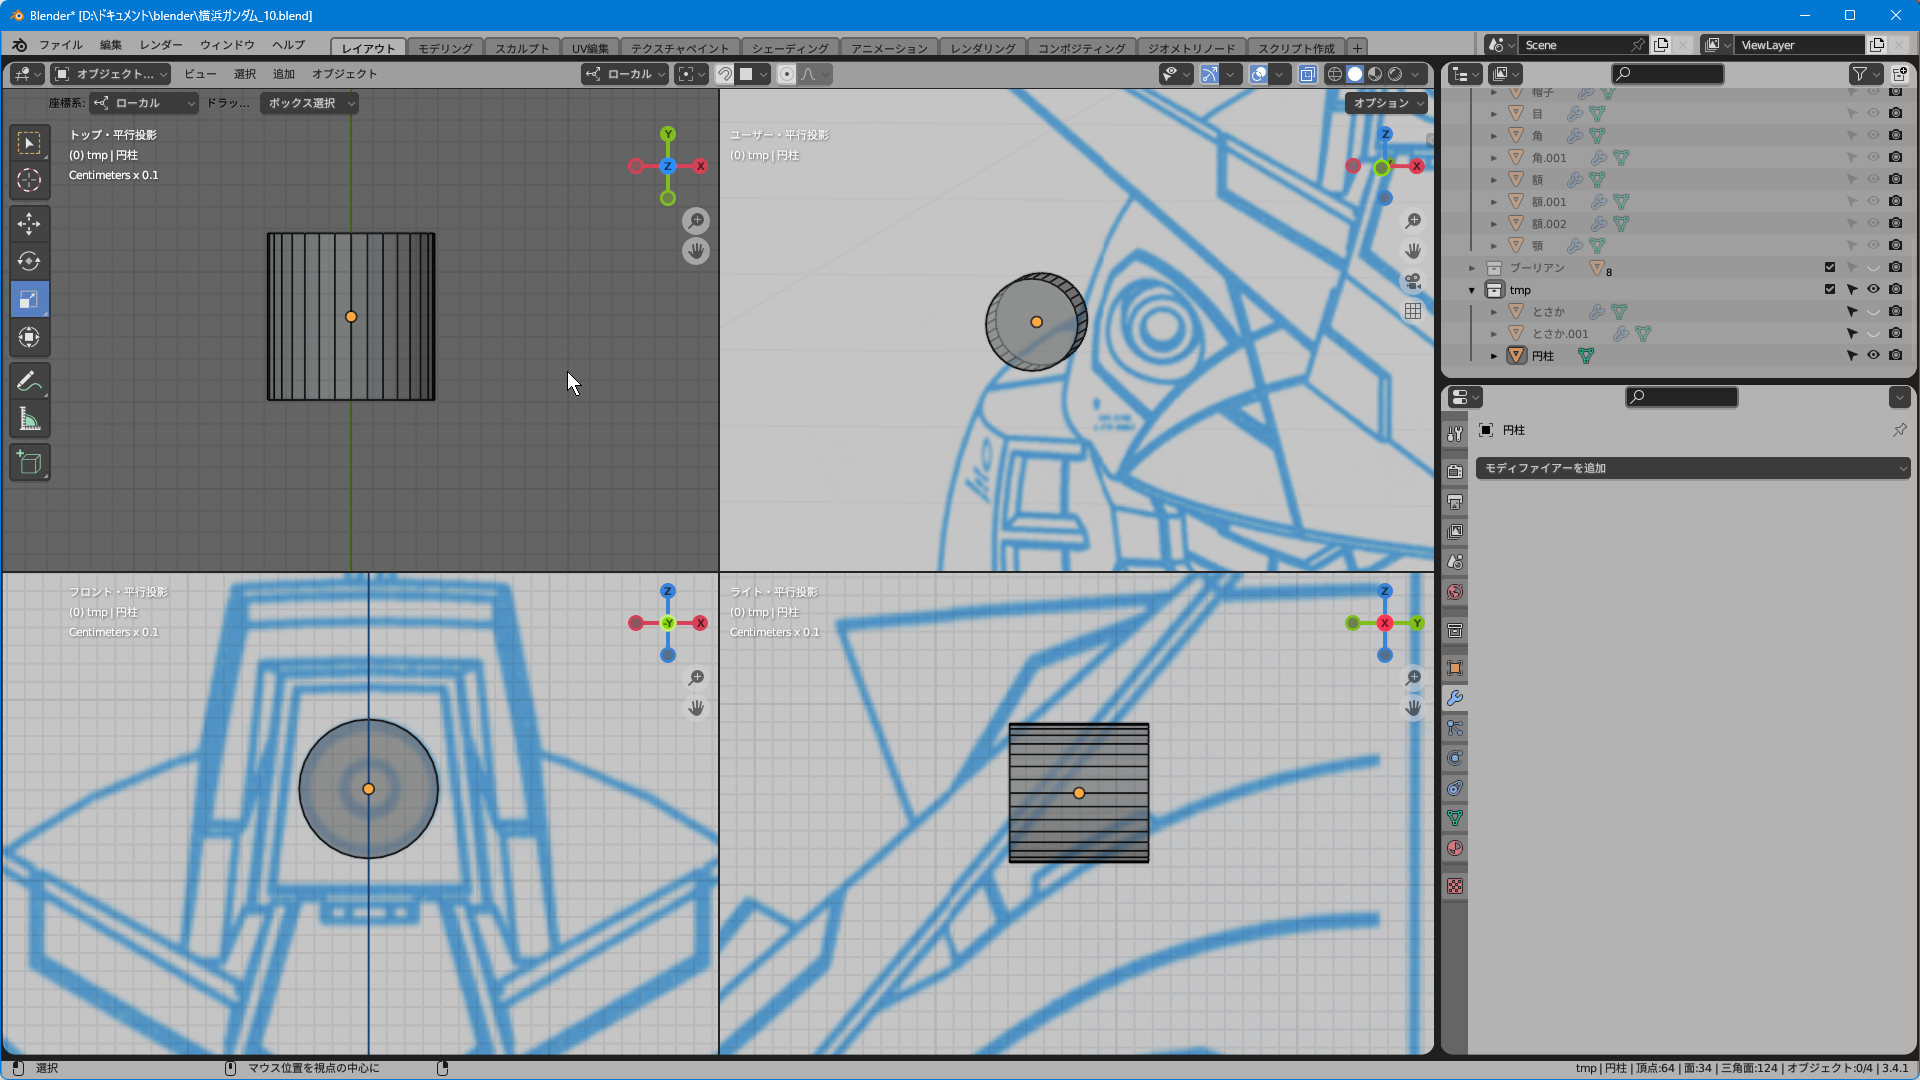
Task: Toggle X-ray display in viewport header
Action: 1307,74
